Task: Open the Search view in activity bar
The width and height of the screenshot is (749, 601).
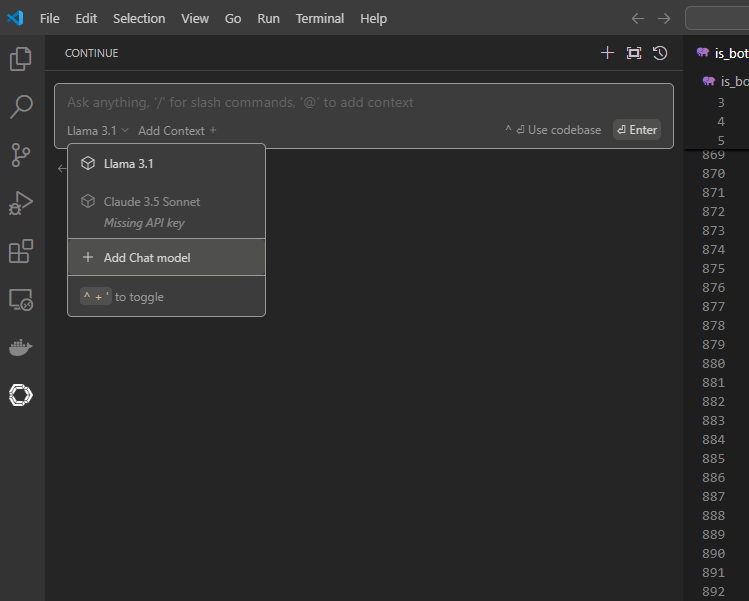Action: [x=21, y=107]
